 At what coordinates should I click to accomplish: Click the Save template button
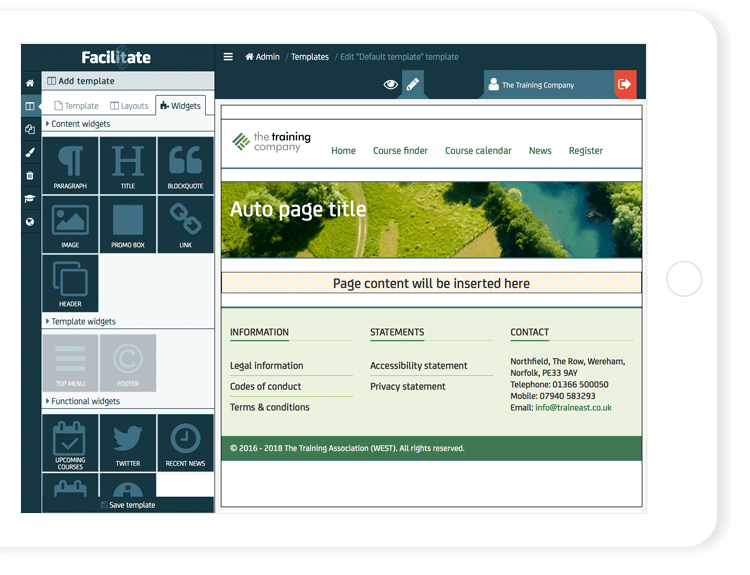pyautogui.click(x=128, y=505)
